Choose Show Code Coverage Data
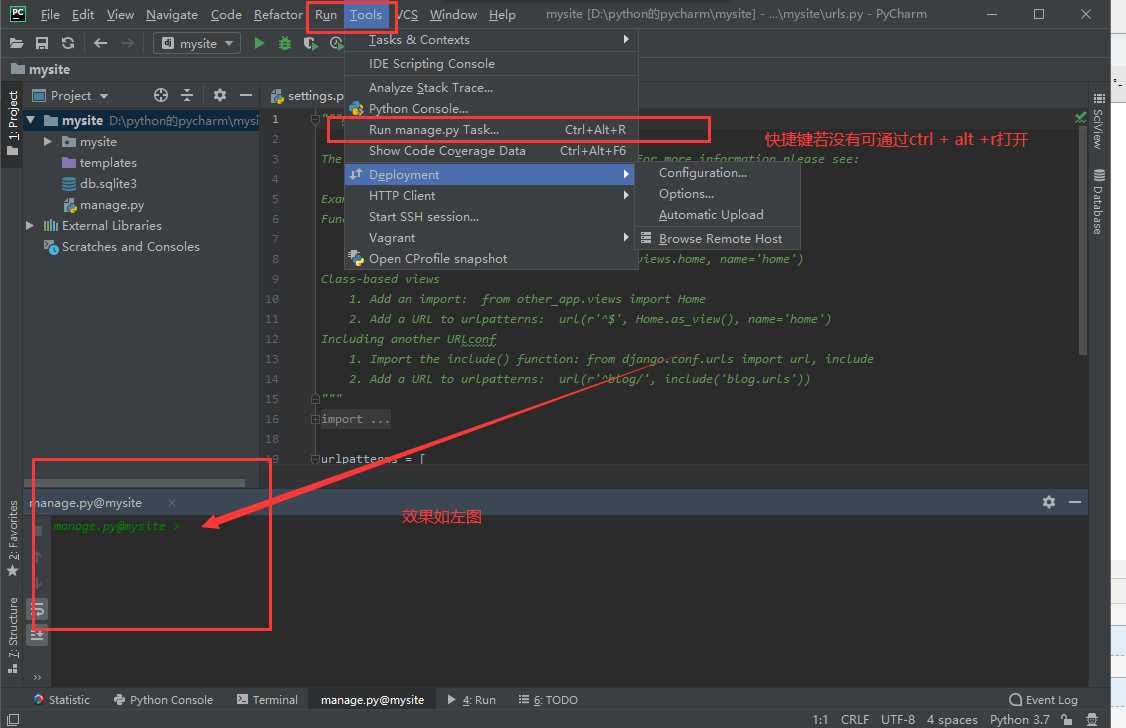Screen dimensions: 1126x728 tap(490, 151)
